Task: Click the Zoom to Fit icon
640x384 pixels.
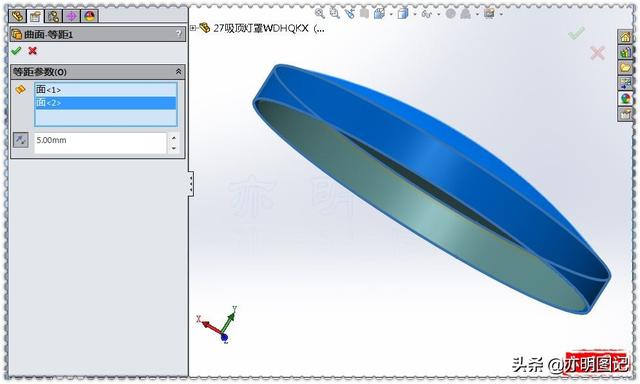Action: (320, 13)
